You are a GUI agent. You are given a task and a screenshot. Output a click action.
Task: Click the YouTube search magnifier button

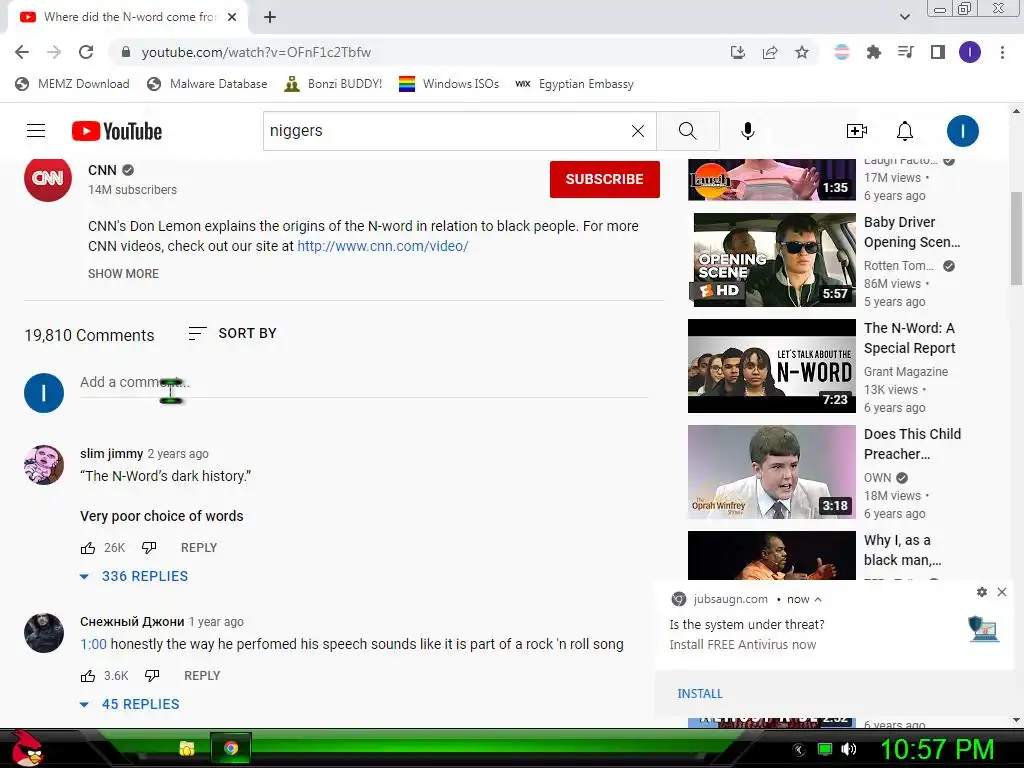coord(688,131)
